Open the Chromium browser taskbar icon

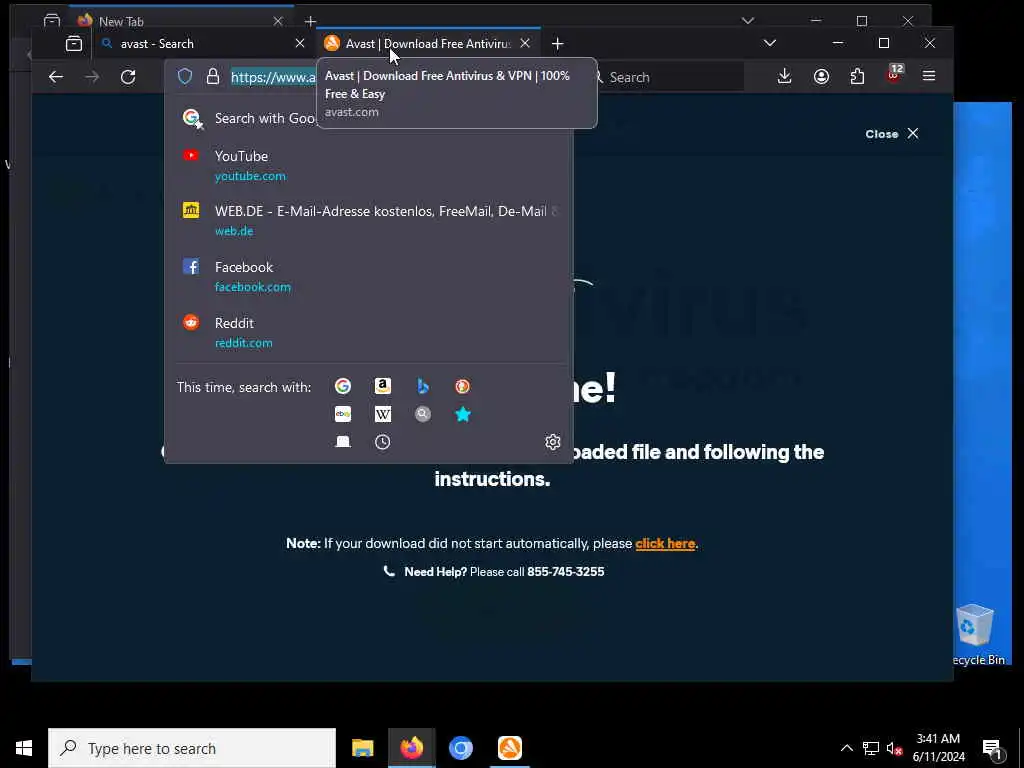[460, 748]
